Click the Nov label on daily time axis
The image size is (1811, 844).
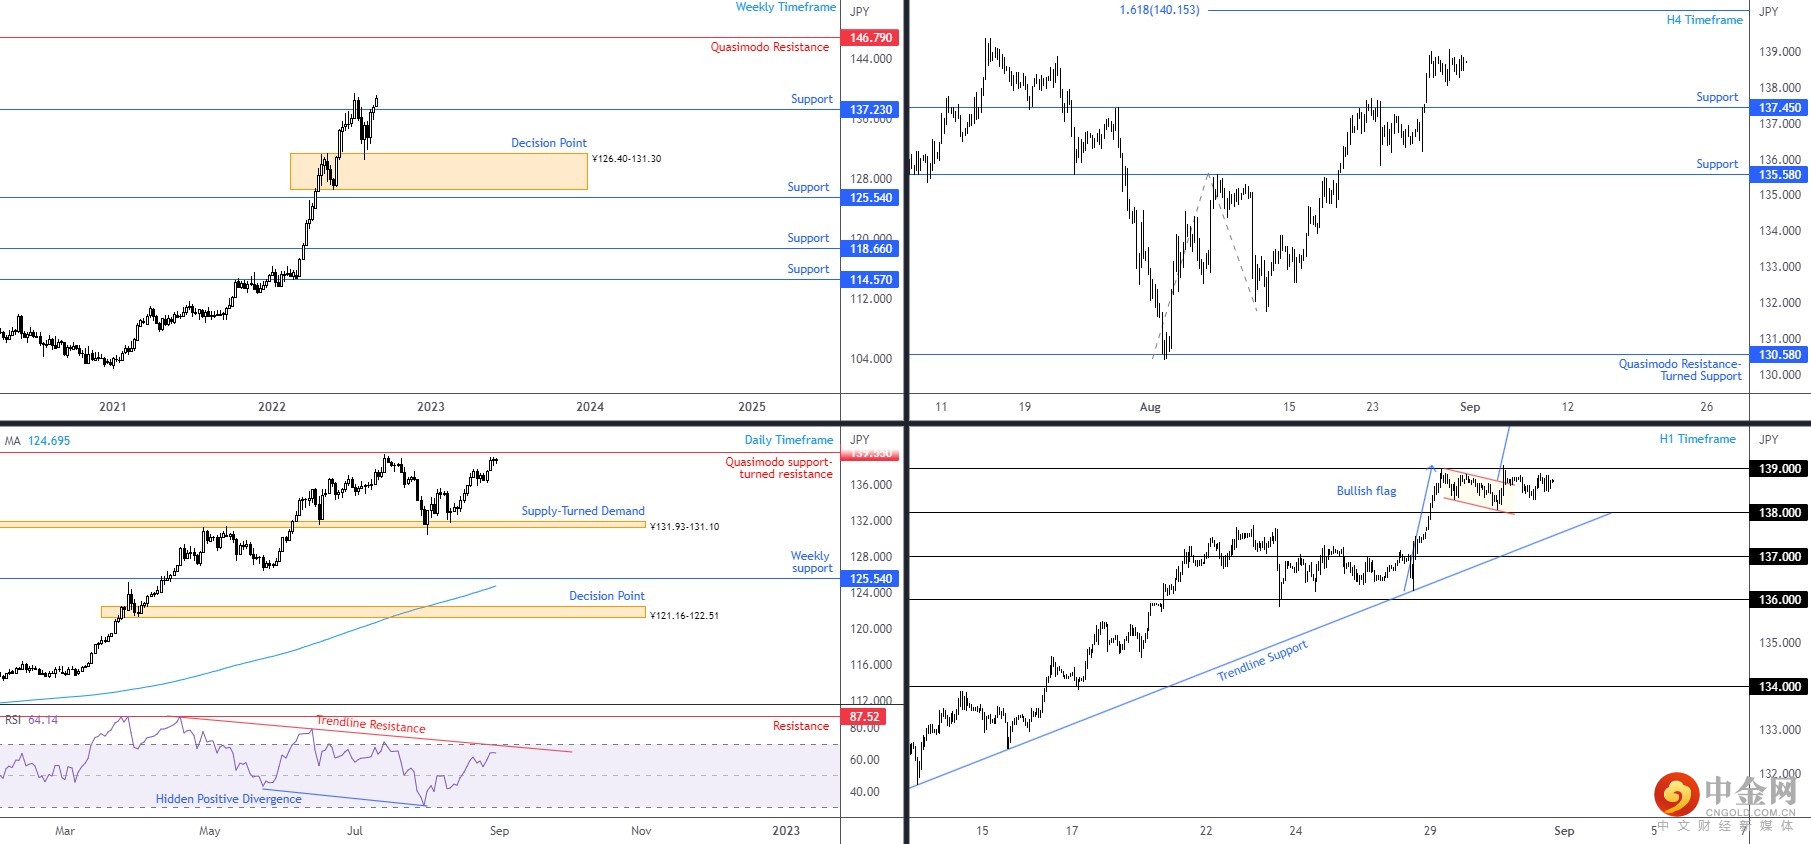coord(641,831)
